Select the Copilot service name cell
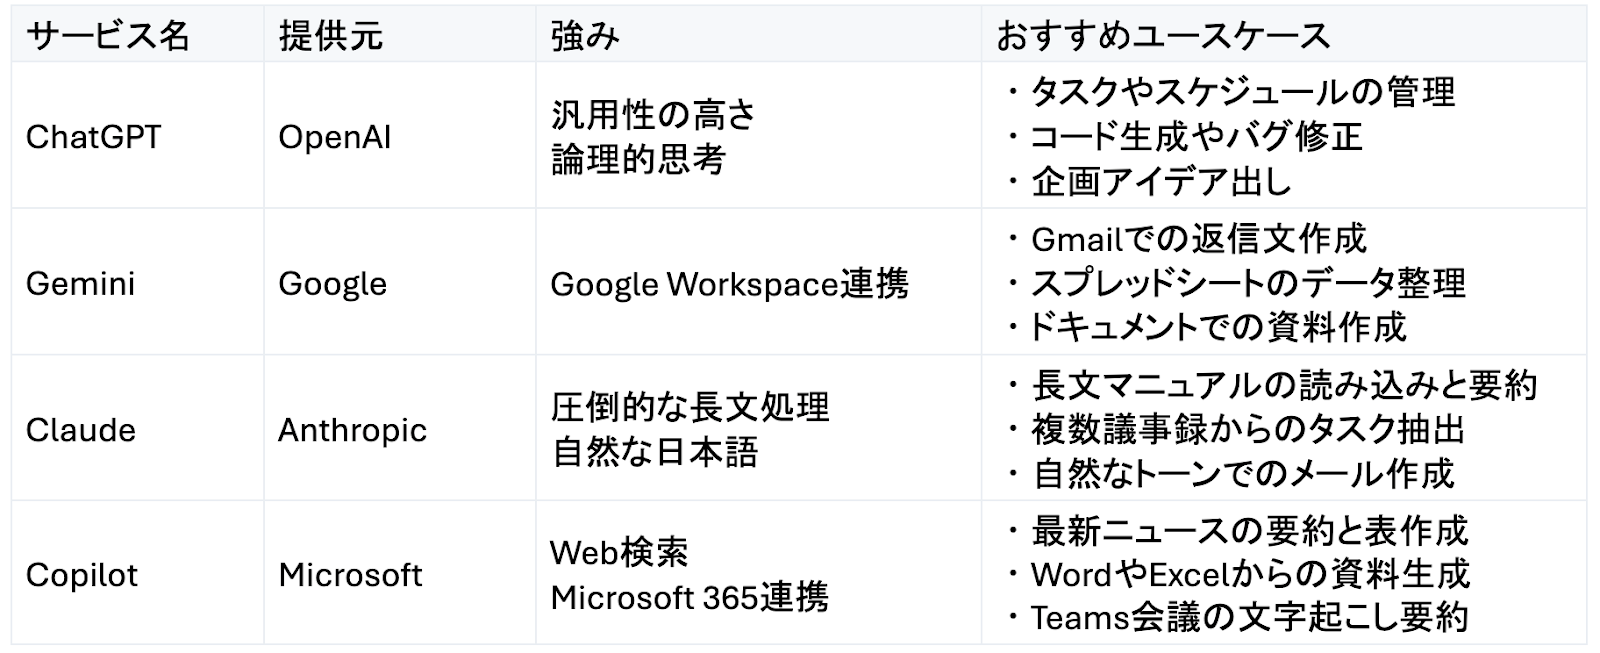 pyautogui.click(x=82, y=576)
